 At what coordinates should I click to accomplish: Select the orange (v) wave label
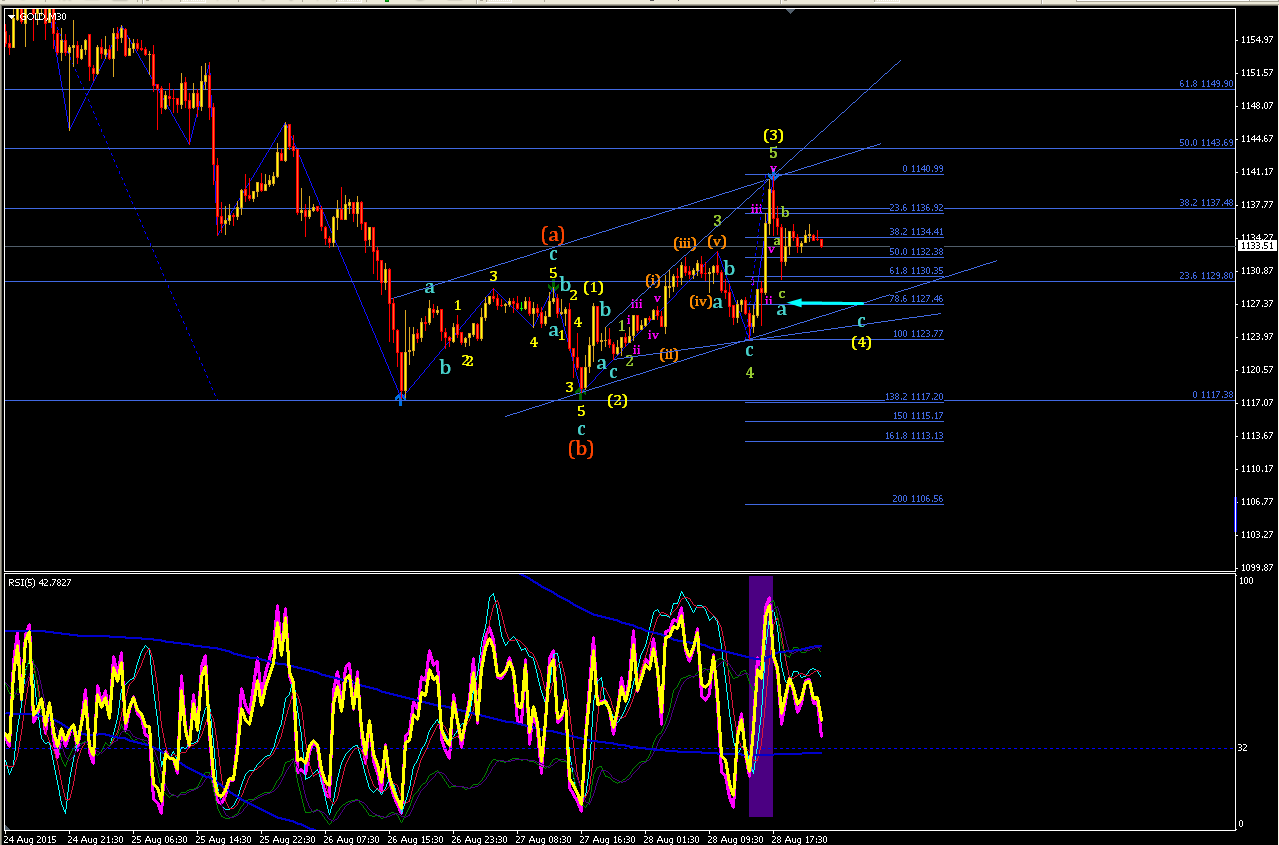click(x=717, y=242)
